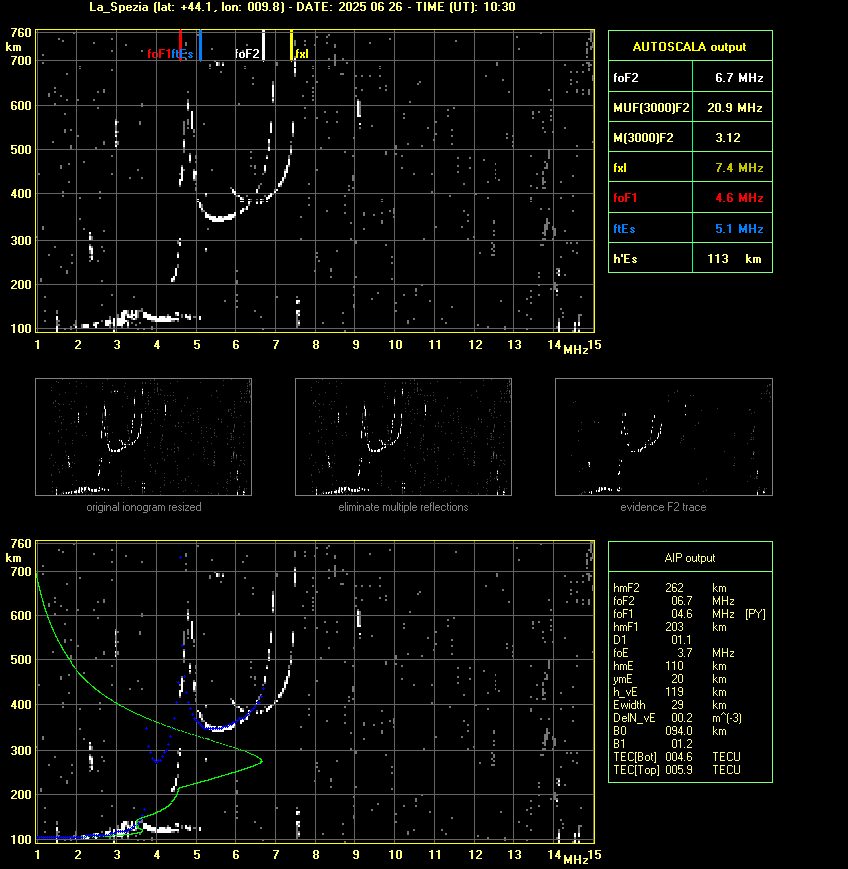Click the hmF2 262 km row
The height and width of the screenshot is (869, 848).
click(671, 588)
